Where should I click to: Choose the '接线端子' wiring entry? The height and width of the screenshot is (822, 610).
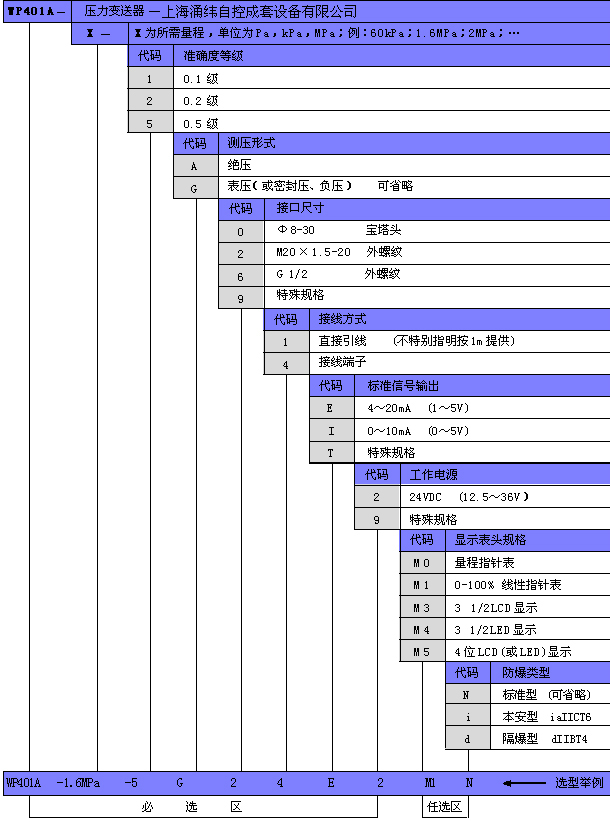pos(342,362)
